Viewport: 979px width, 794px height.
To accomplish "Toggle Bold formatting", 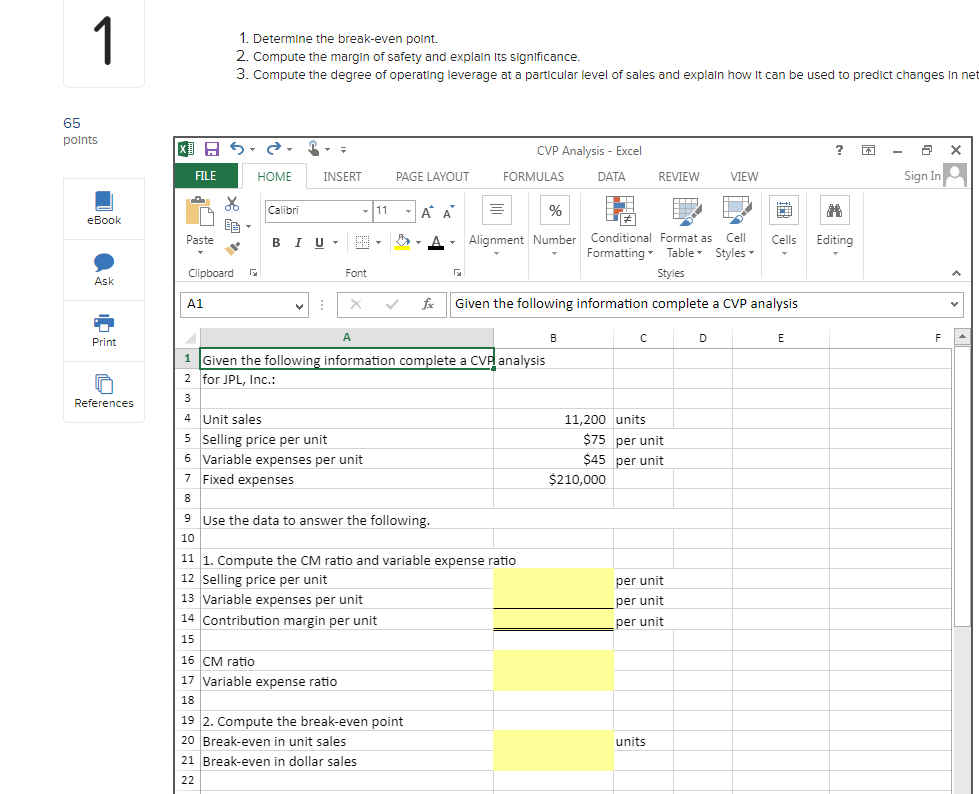I will click(x=276, y=244).
